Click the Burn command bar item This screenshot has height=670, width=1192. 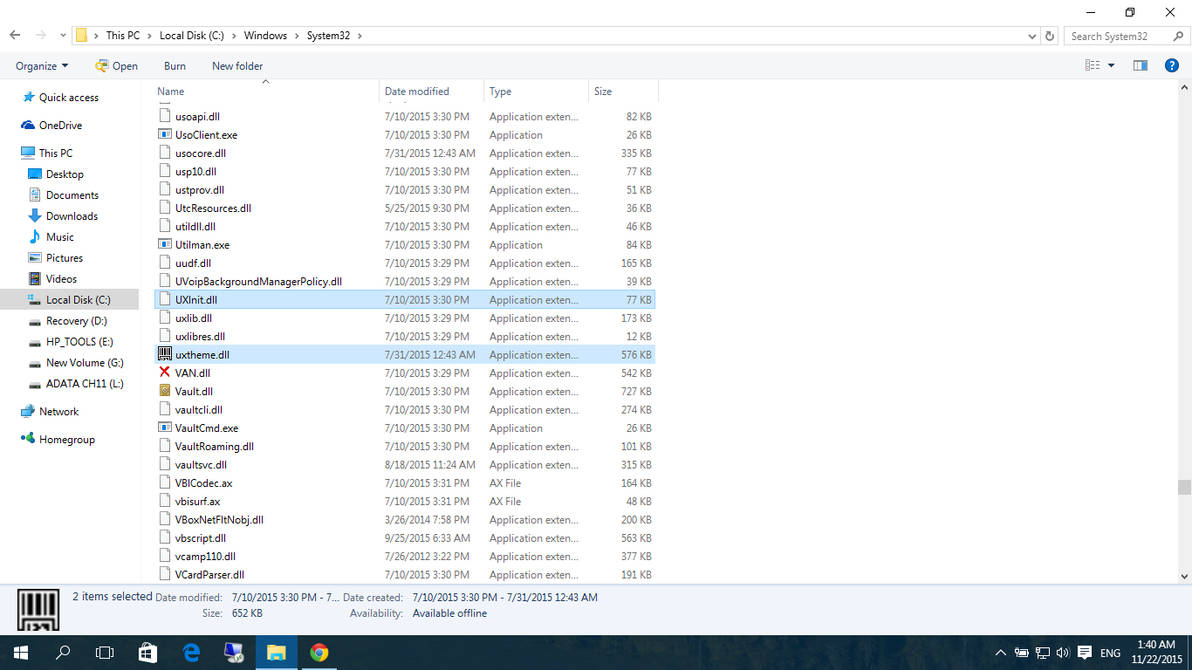[x=174, y=66]
